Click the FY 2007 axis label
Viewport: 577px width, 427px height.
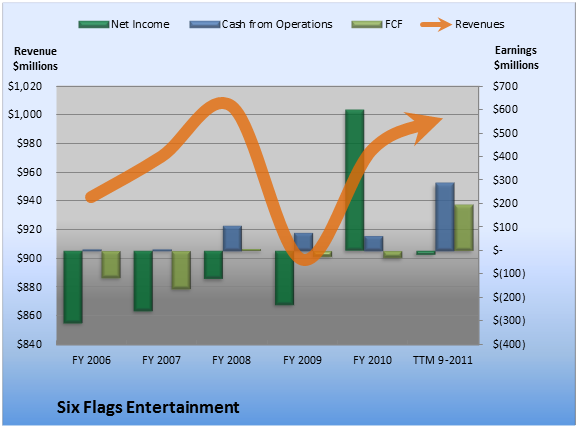tap(161, 360)
